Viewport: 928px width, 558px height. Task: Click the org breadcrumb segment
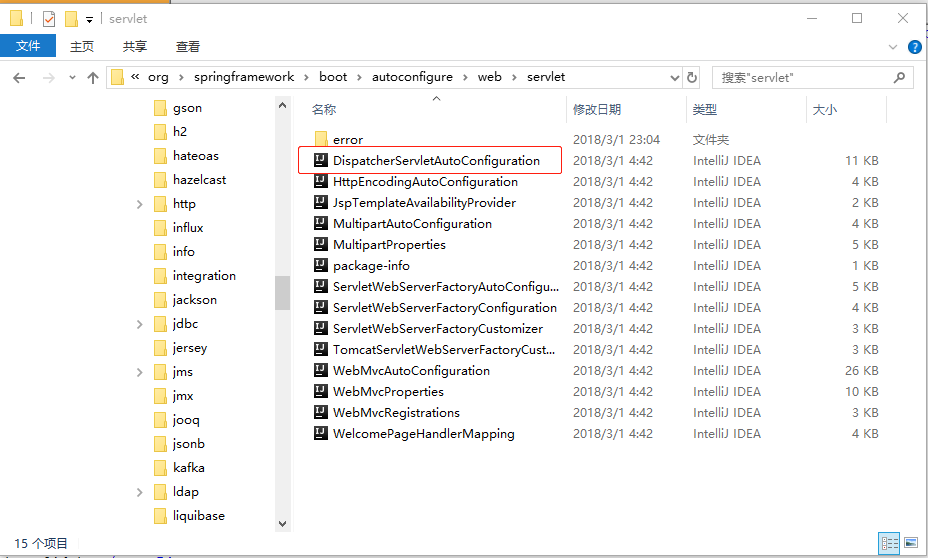pos(158,77)
